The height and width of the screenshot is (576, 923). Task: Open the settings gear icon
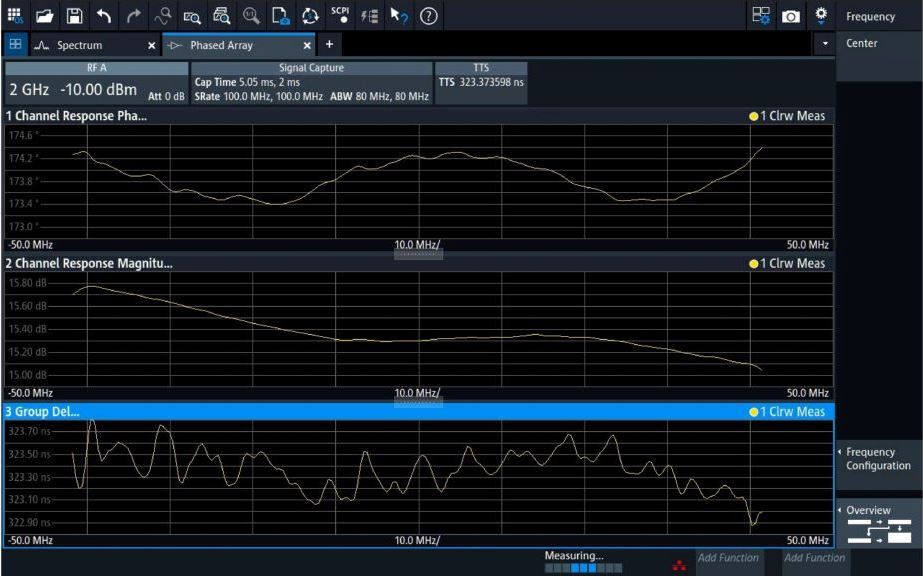pyautogui.click(x=821, y=15)
